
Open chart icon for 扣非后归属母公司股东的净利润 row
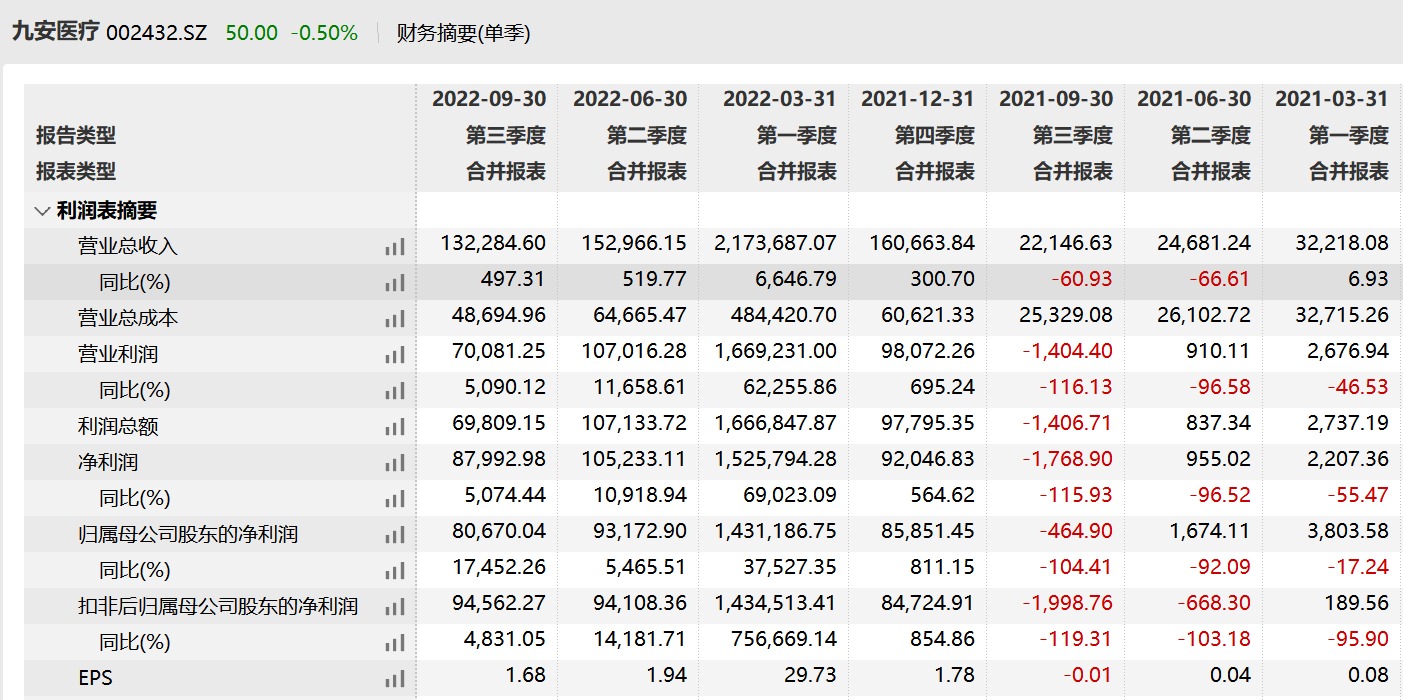[395, 607]
